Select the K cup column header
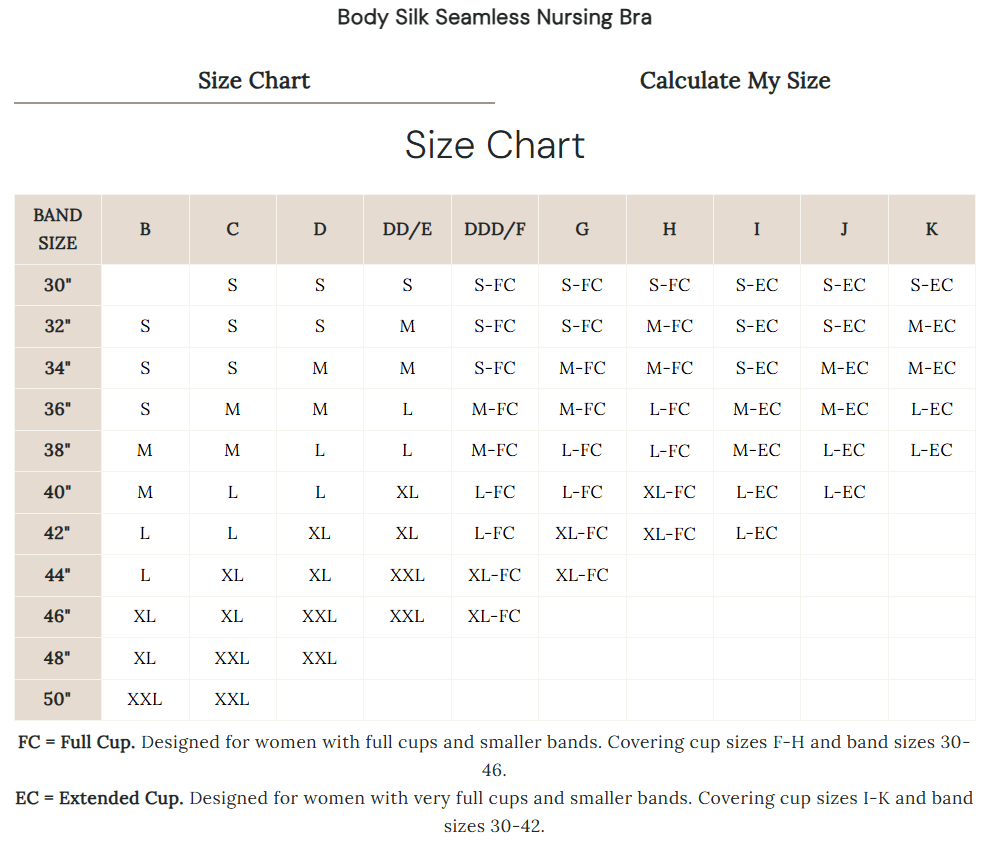 coord(931,229)
